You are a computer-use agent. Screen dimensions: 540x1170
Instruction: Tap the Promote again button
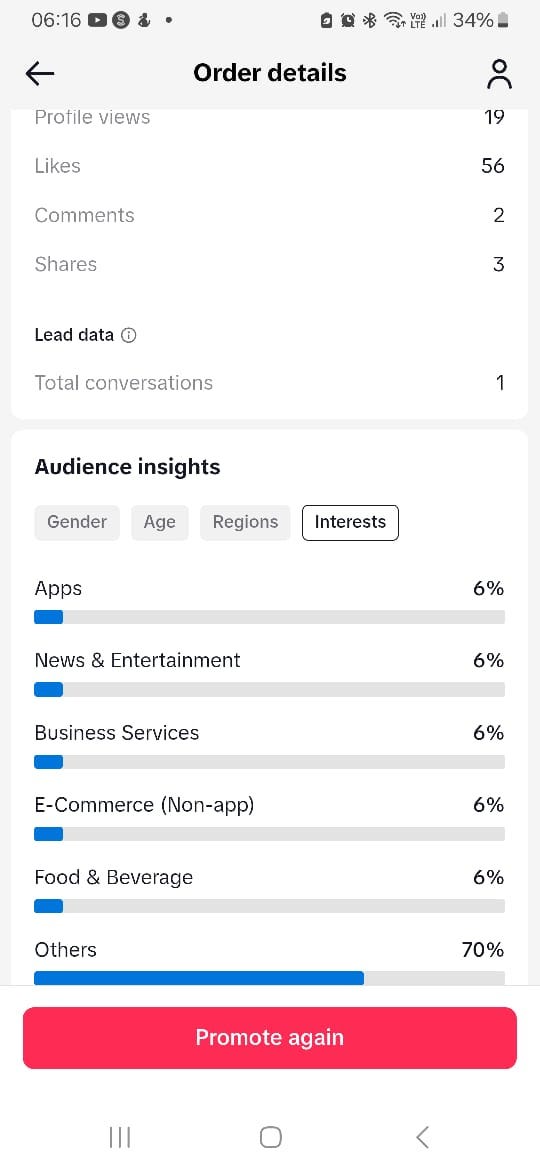(x=270, y=1037)
